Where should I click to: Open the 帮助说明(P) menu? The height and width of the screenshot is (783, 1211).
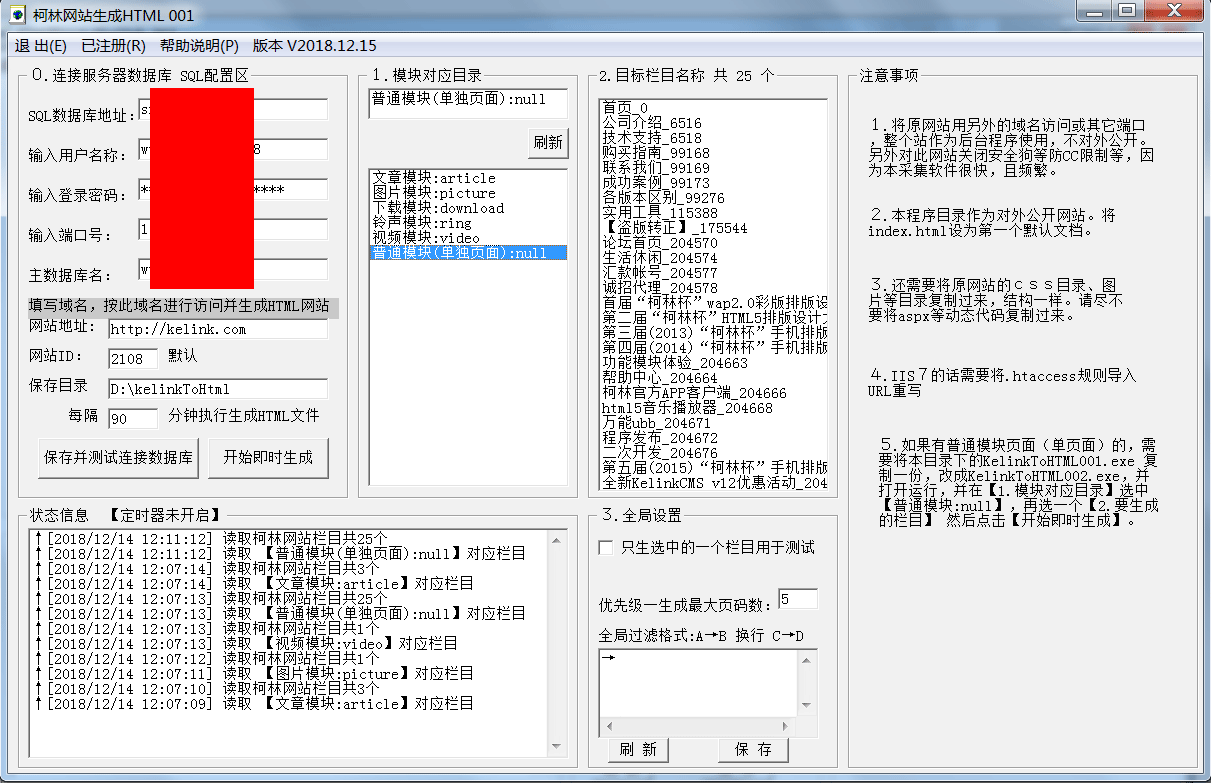click(199, 46)
